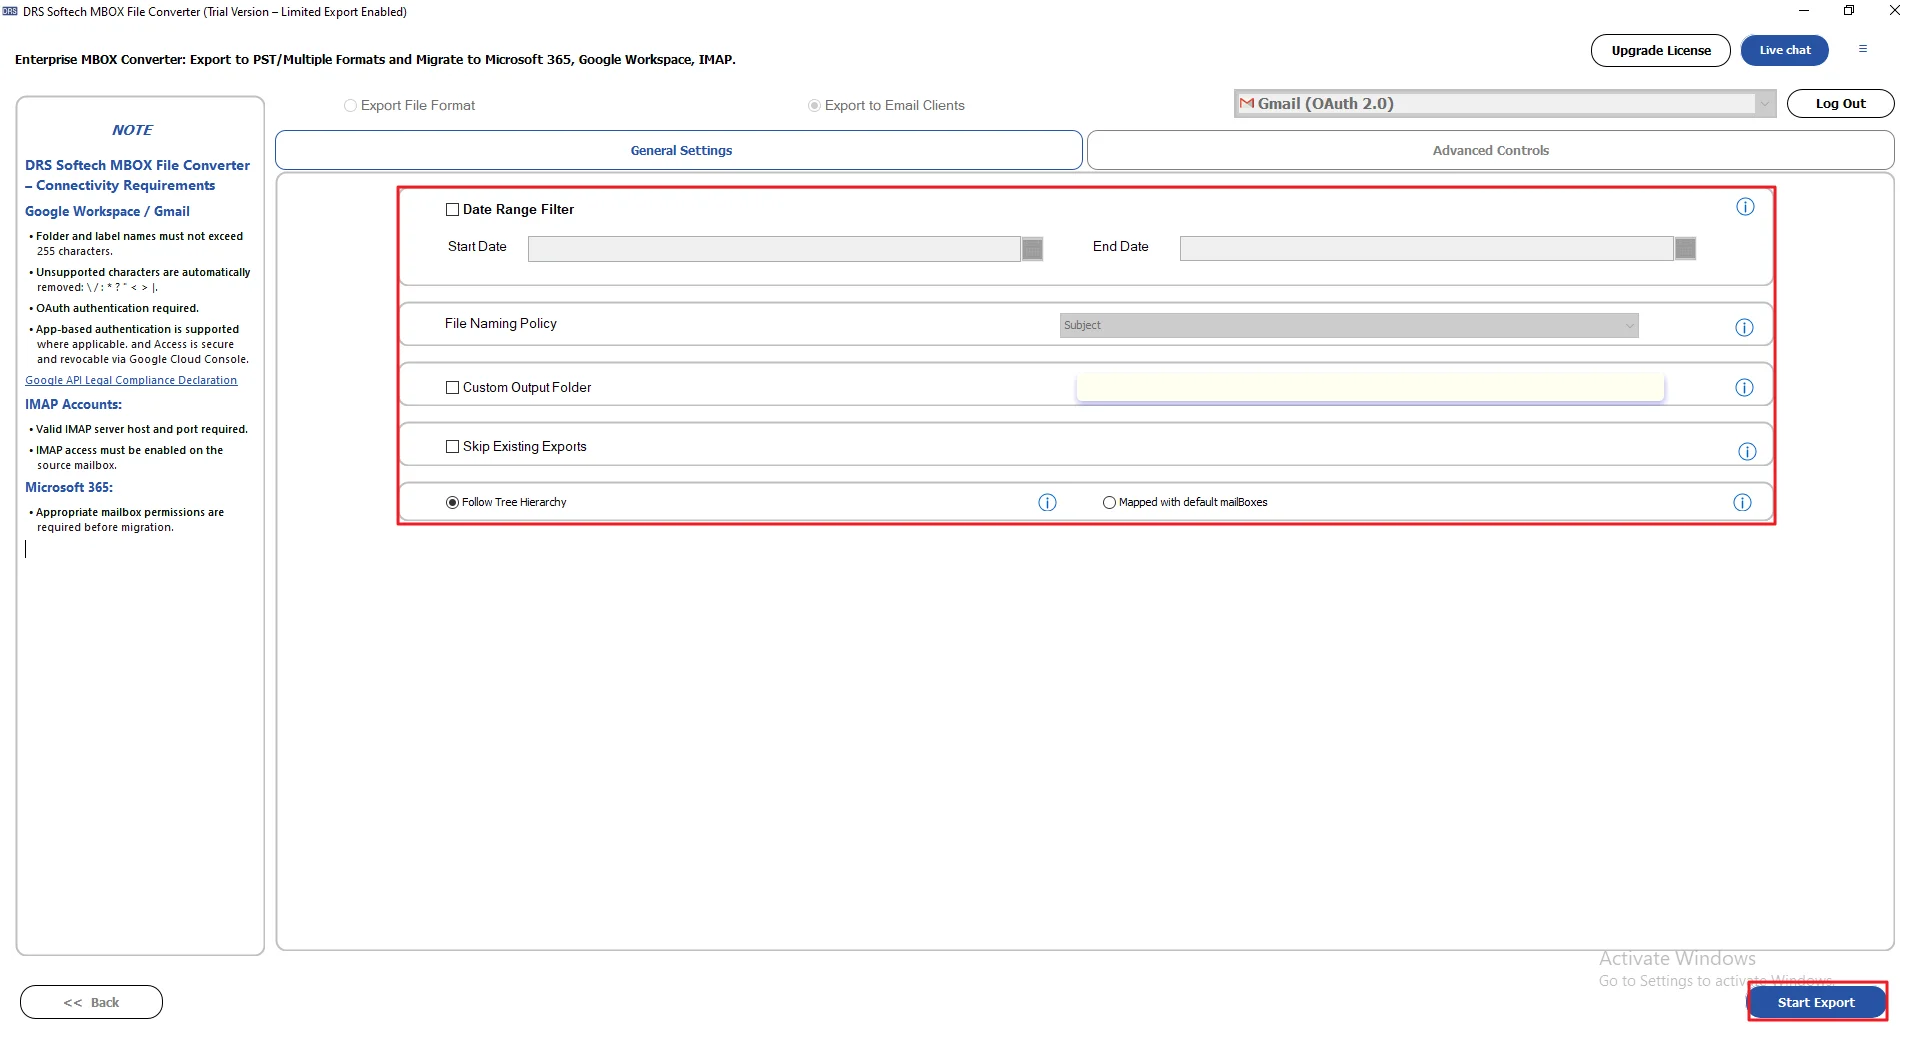The height and width of the screenshot is (1040, 1920).
Task: Go Back to previous step
Action: point(91,1003)
